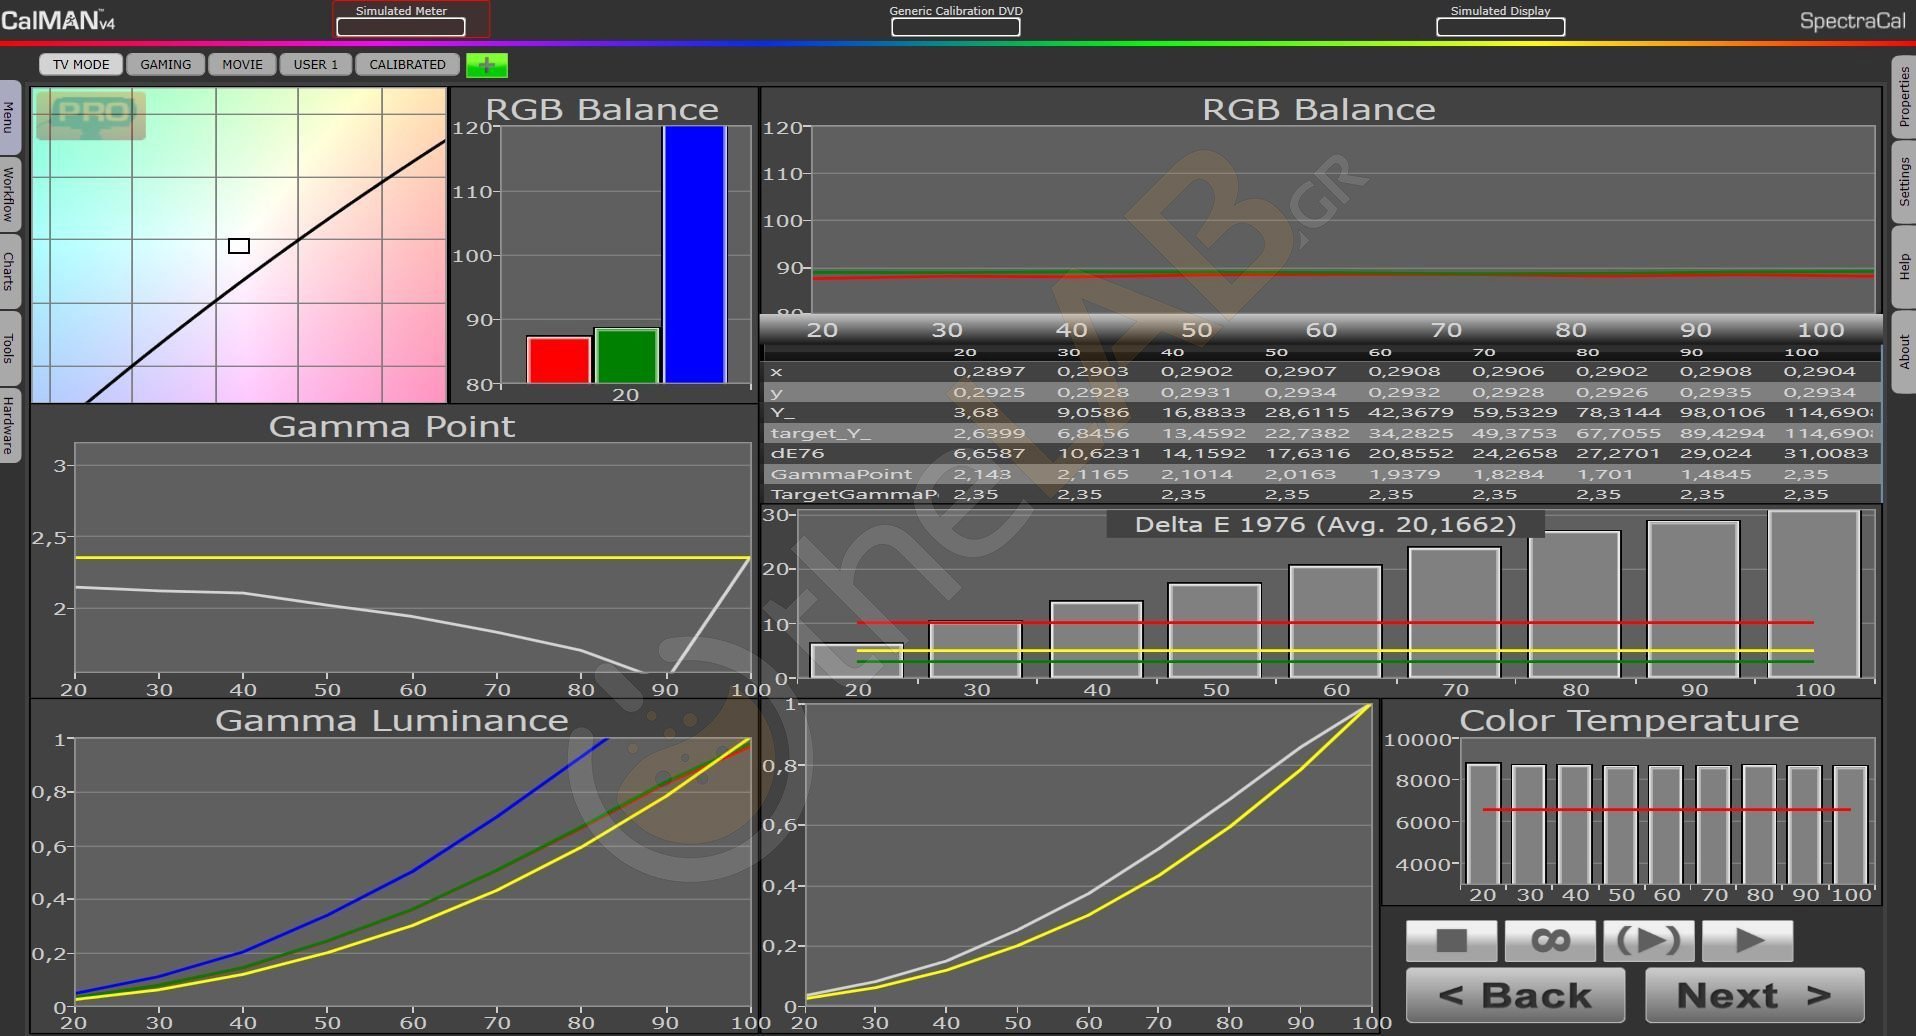Screen dimensions: 1916x1036
Task: Click the Back button
Action: click(1514, 995)
